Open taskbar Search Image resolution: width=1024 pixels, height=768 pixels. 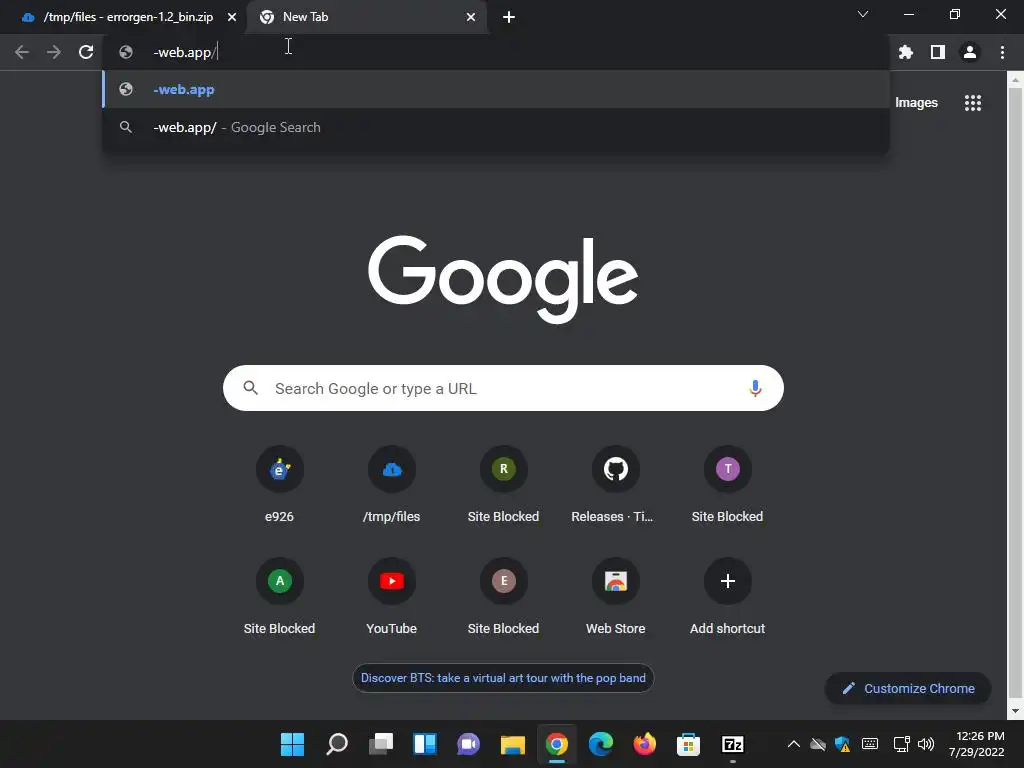[337, 744]
